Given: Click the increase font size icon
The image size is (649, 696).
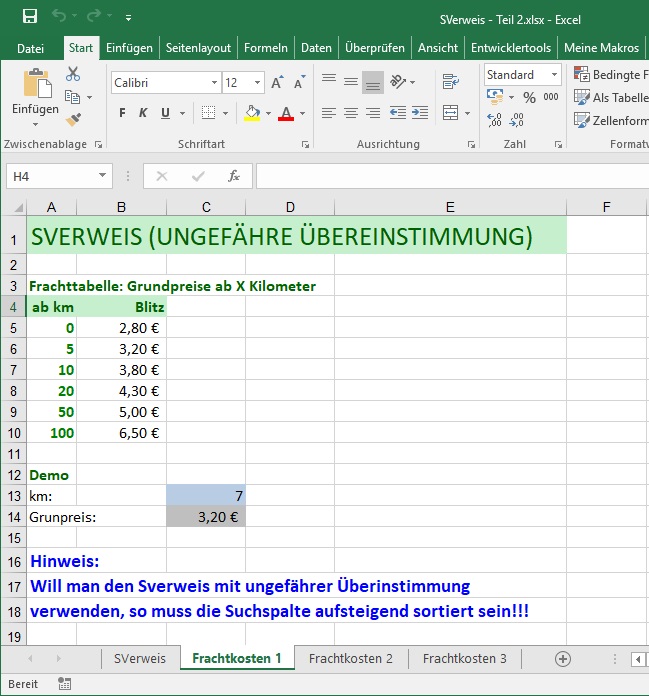Looking at the screenshot, I should coord(279,83).
